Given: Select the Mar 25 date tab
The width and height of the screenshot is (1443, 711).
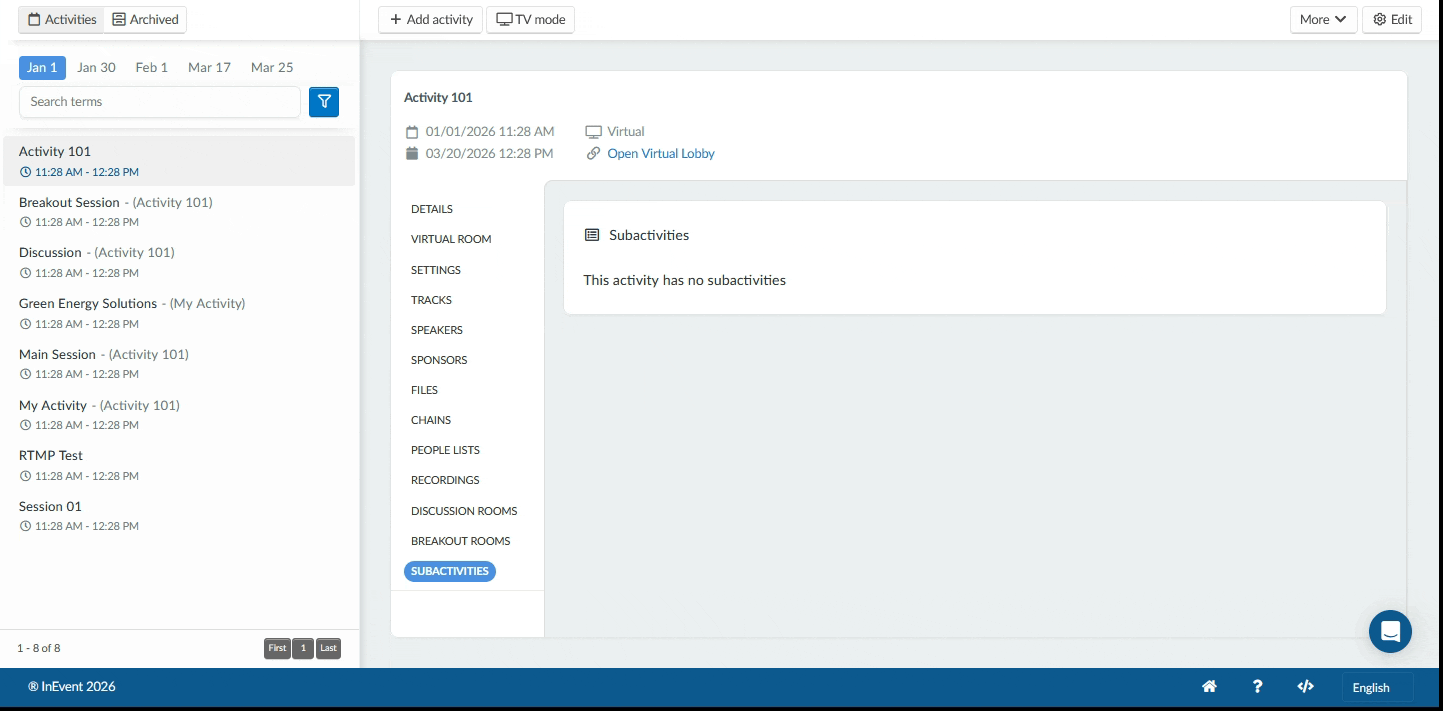Looking at the screenshot, I should click(x=272, y=68).
